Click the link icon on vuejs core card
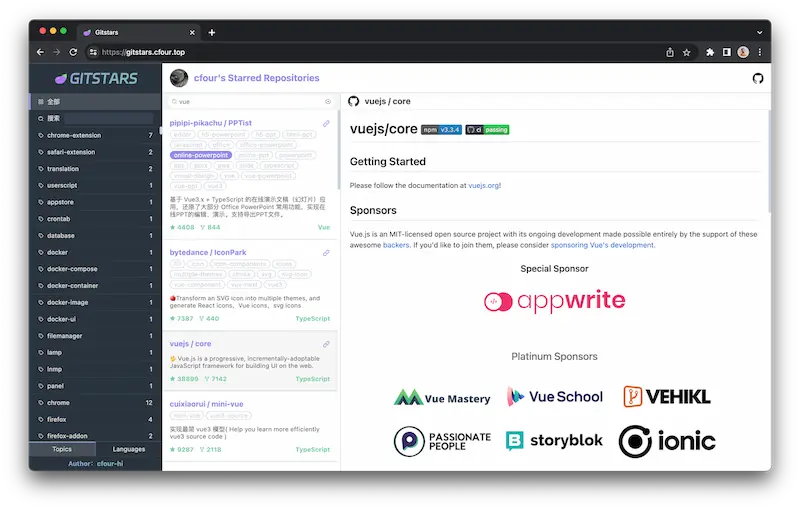 [x=326, y=344]
